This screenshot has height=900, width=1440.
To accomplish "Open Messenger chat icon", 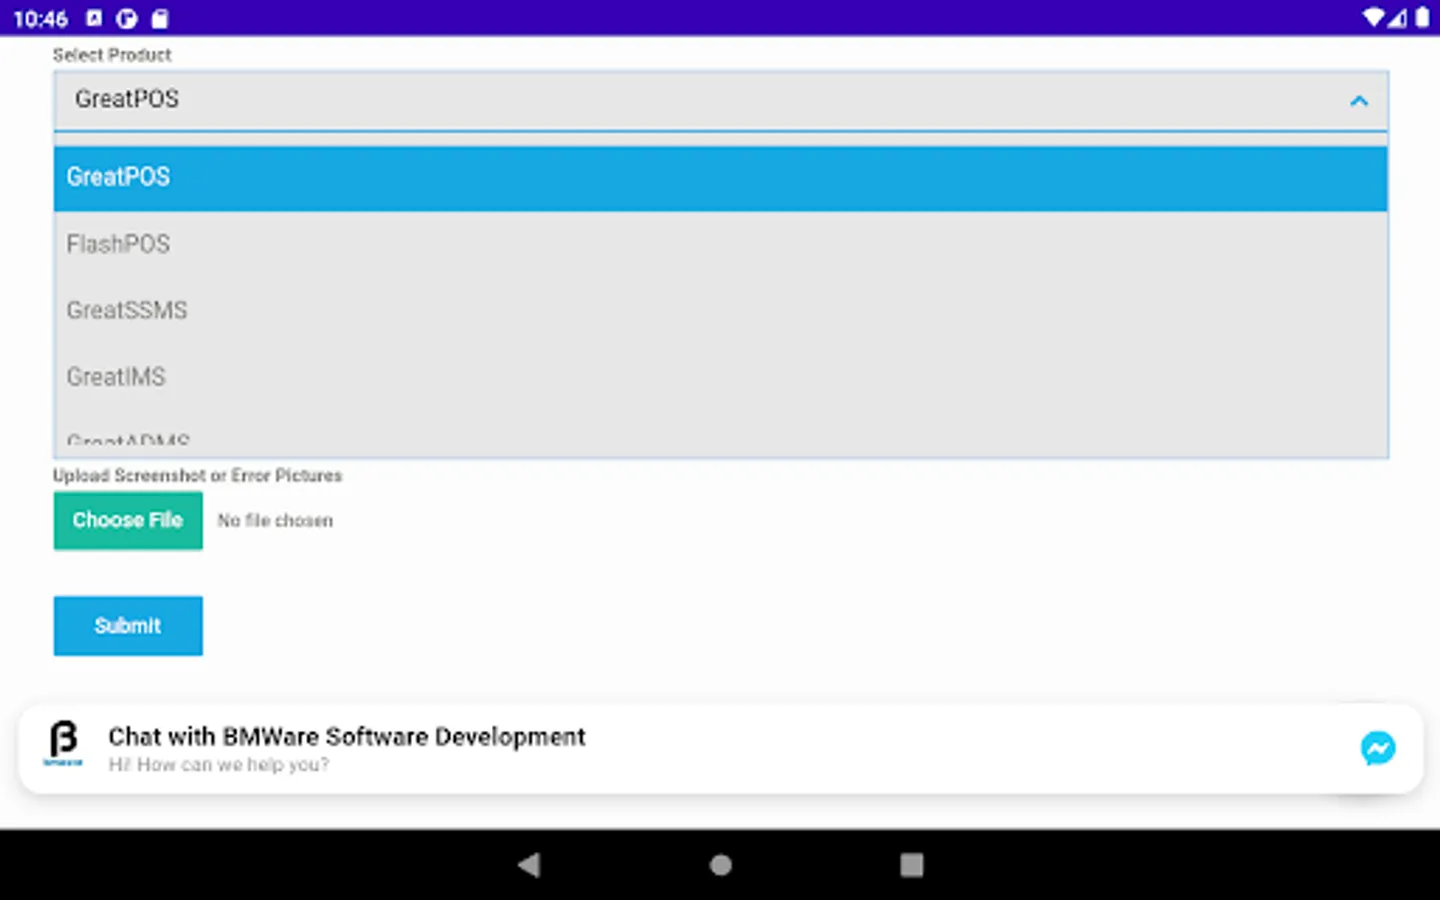I will tap(1378, 748).
